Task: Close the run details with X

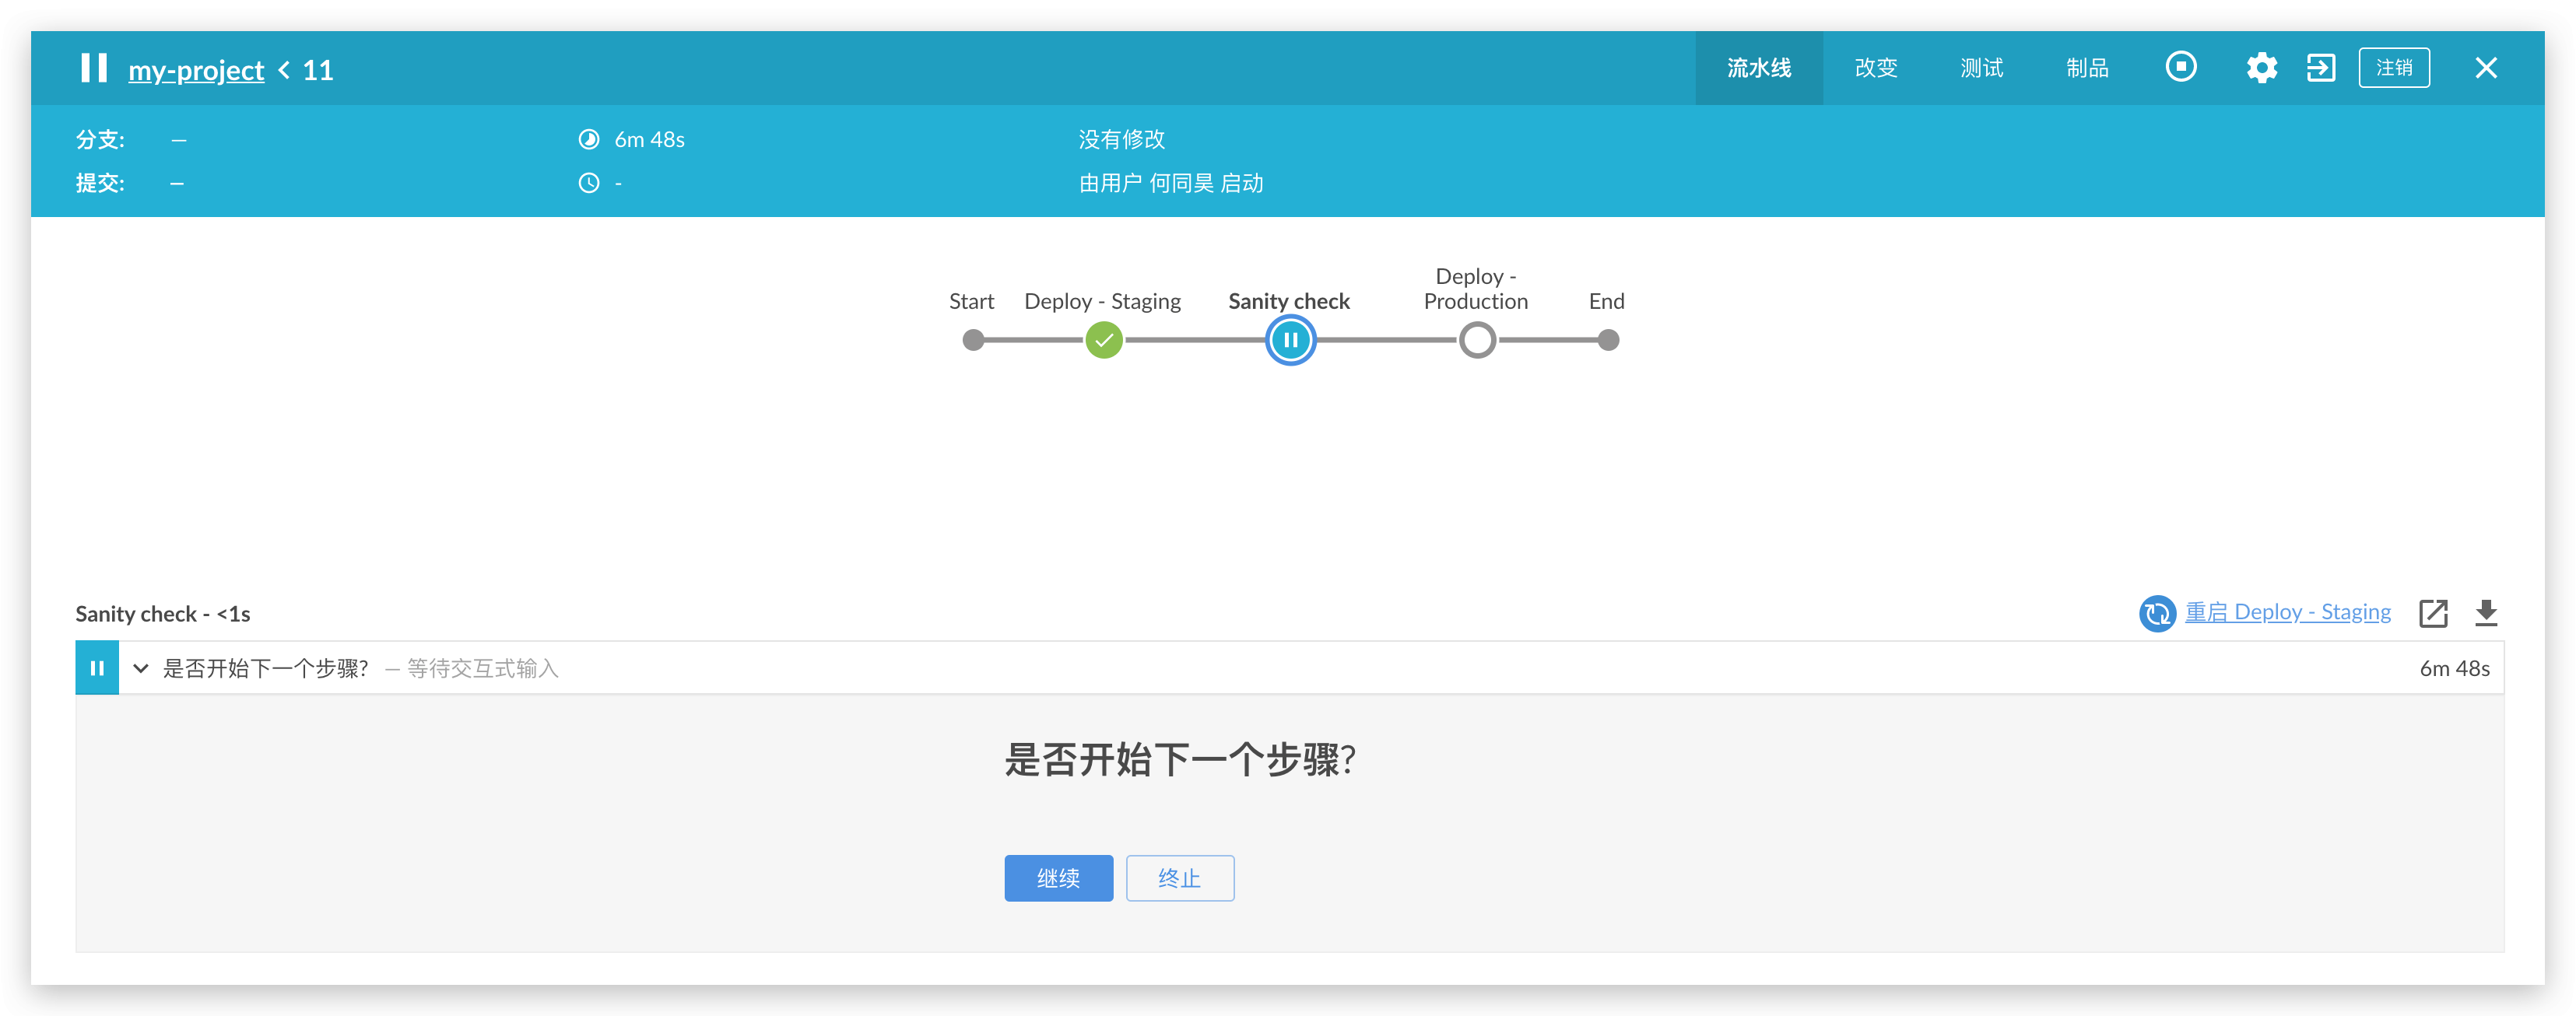Action: click(2485, 68)
